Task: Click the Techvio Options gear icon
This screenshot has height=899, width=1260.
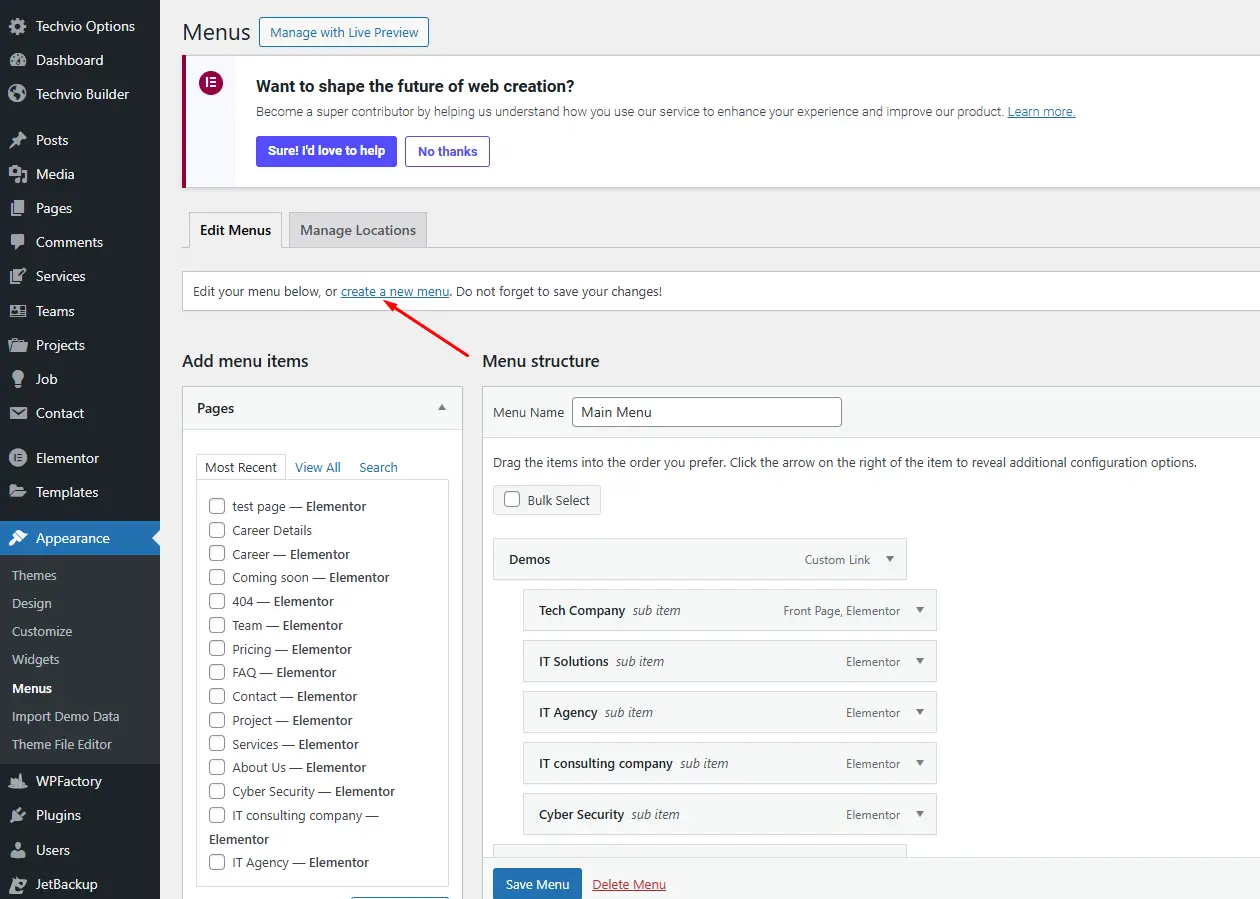Action: [17, 26]
